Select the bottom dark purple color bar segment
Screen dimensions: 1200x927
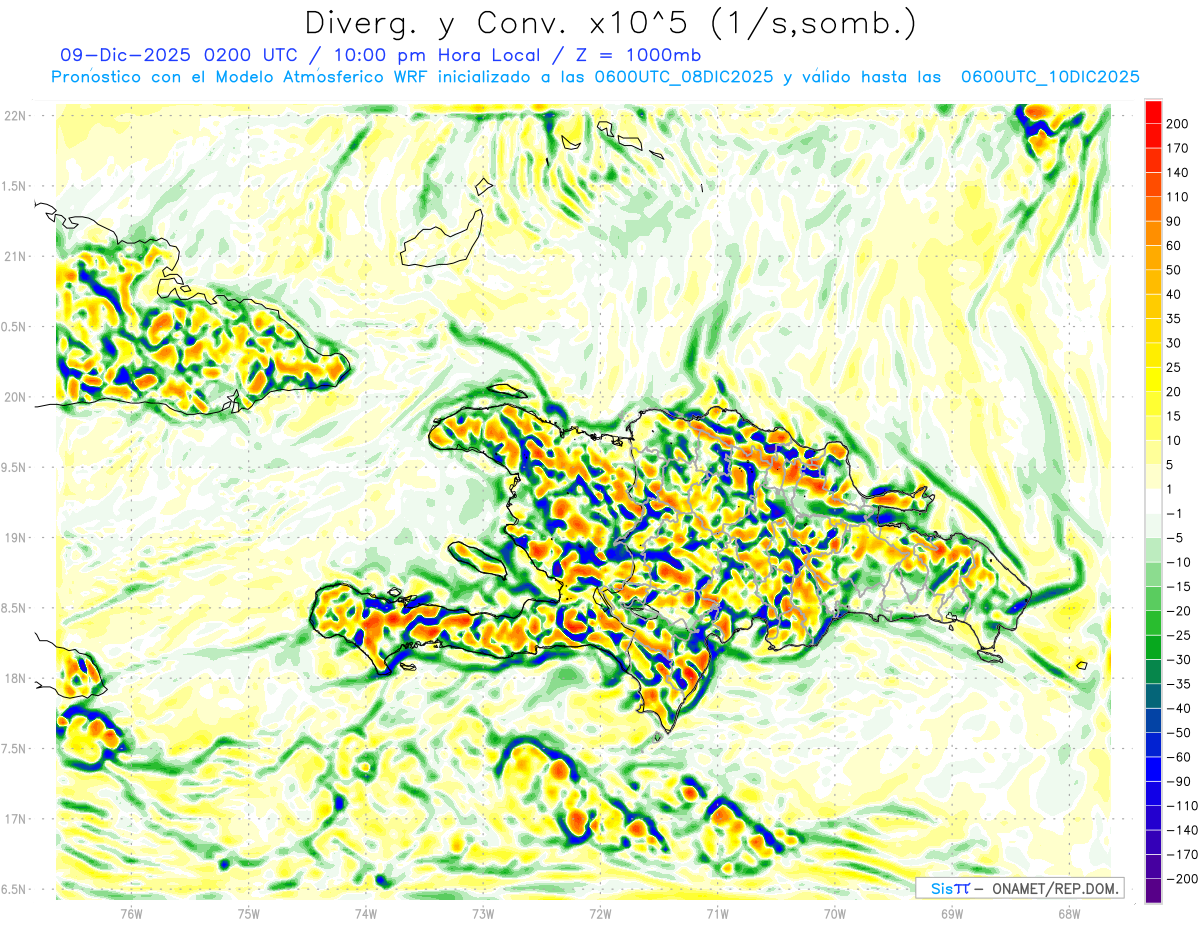(x=1153, y=891)
